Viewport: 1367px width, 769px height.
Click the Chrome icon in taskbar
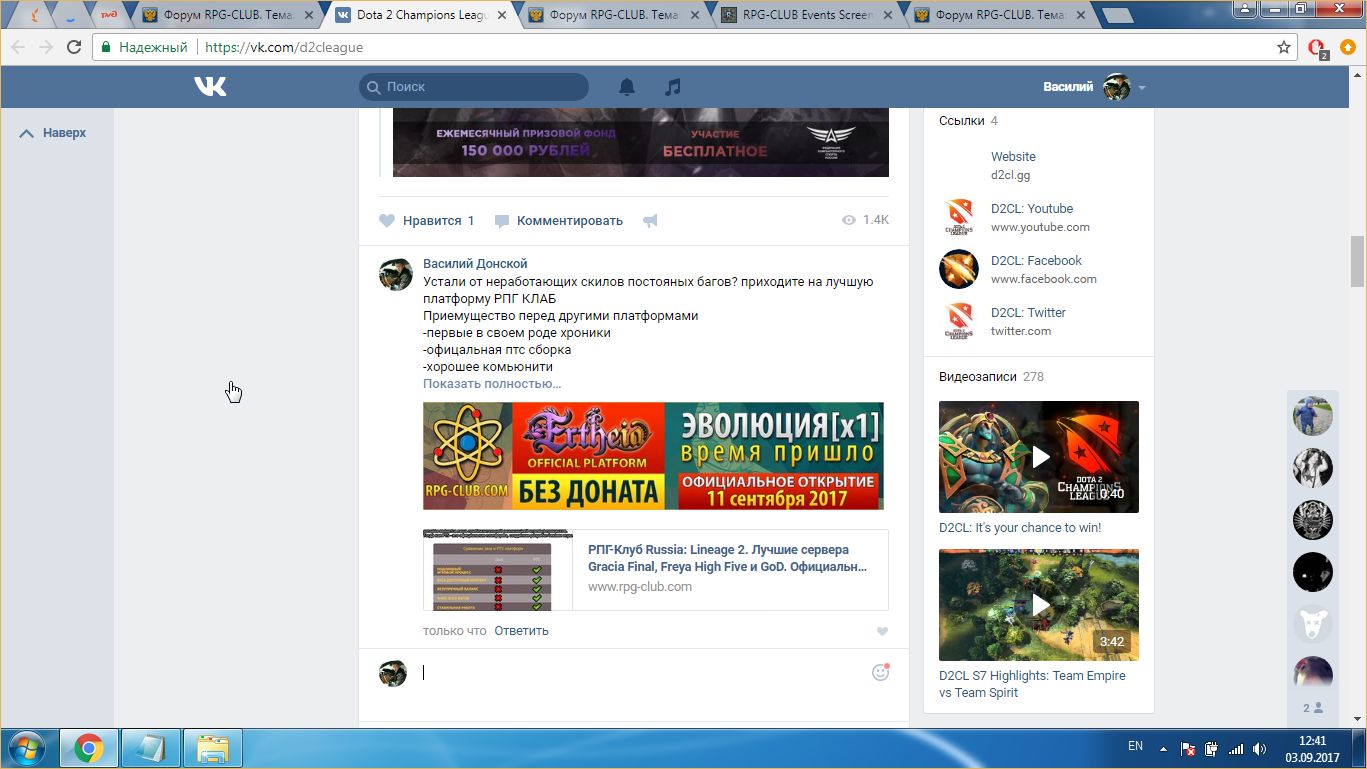(x=89, y=748)
